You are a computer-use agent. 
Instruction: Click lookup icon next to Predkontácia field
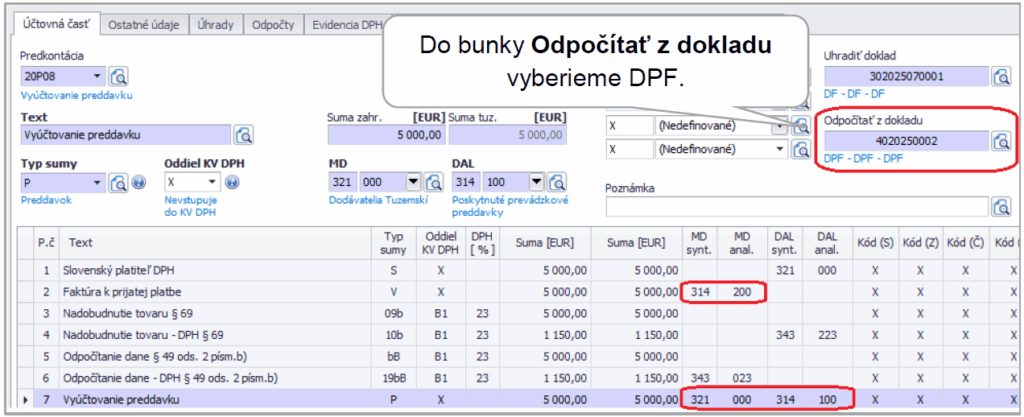(120, 76)
